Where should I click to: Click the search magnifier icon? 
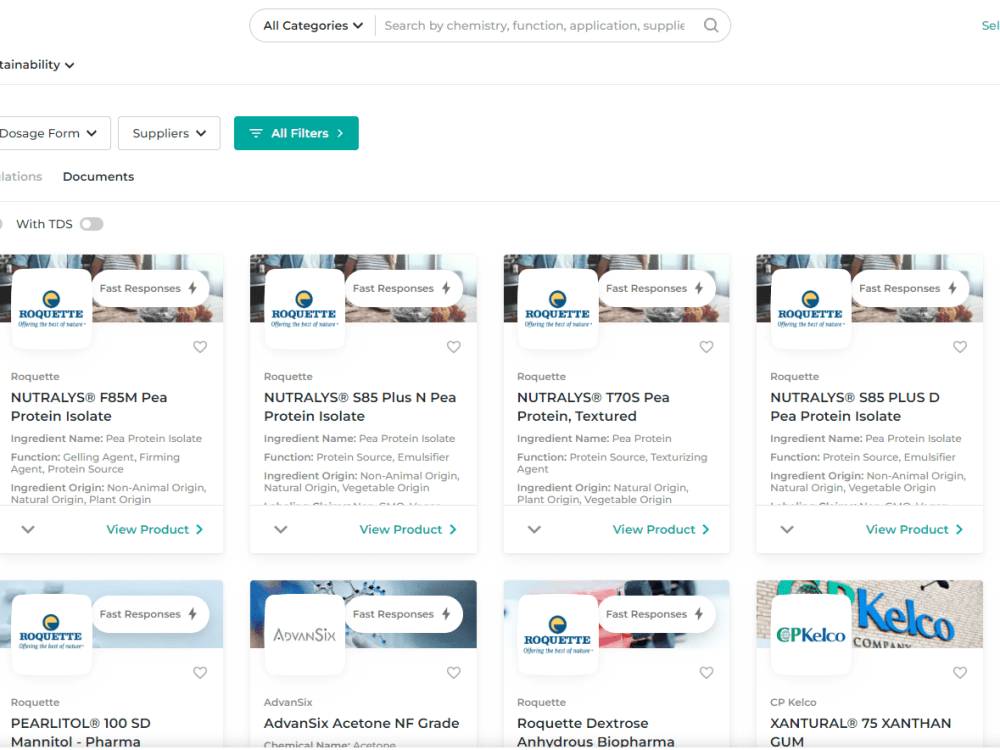710,26
